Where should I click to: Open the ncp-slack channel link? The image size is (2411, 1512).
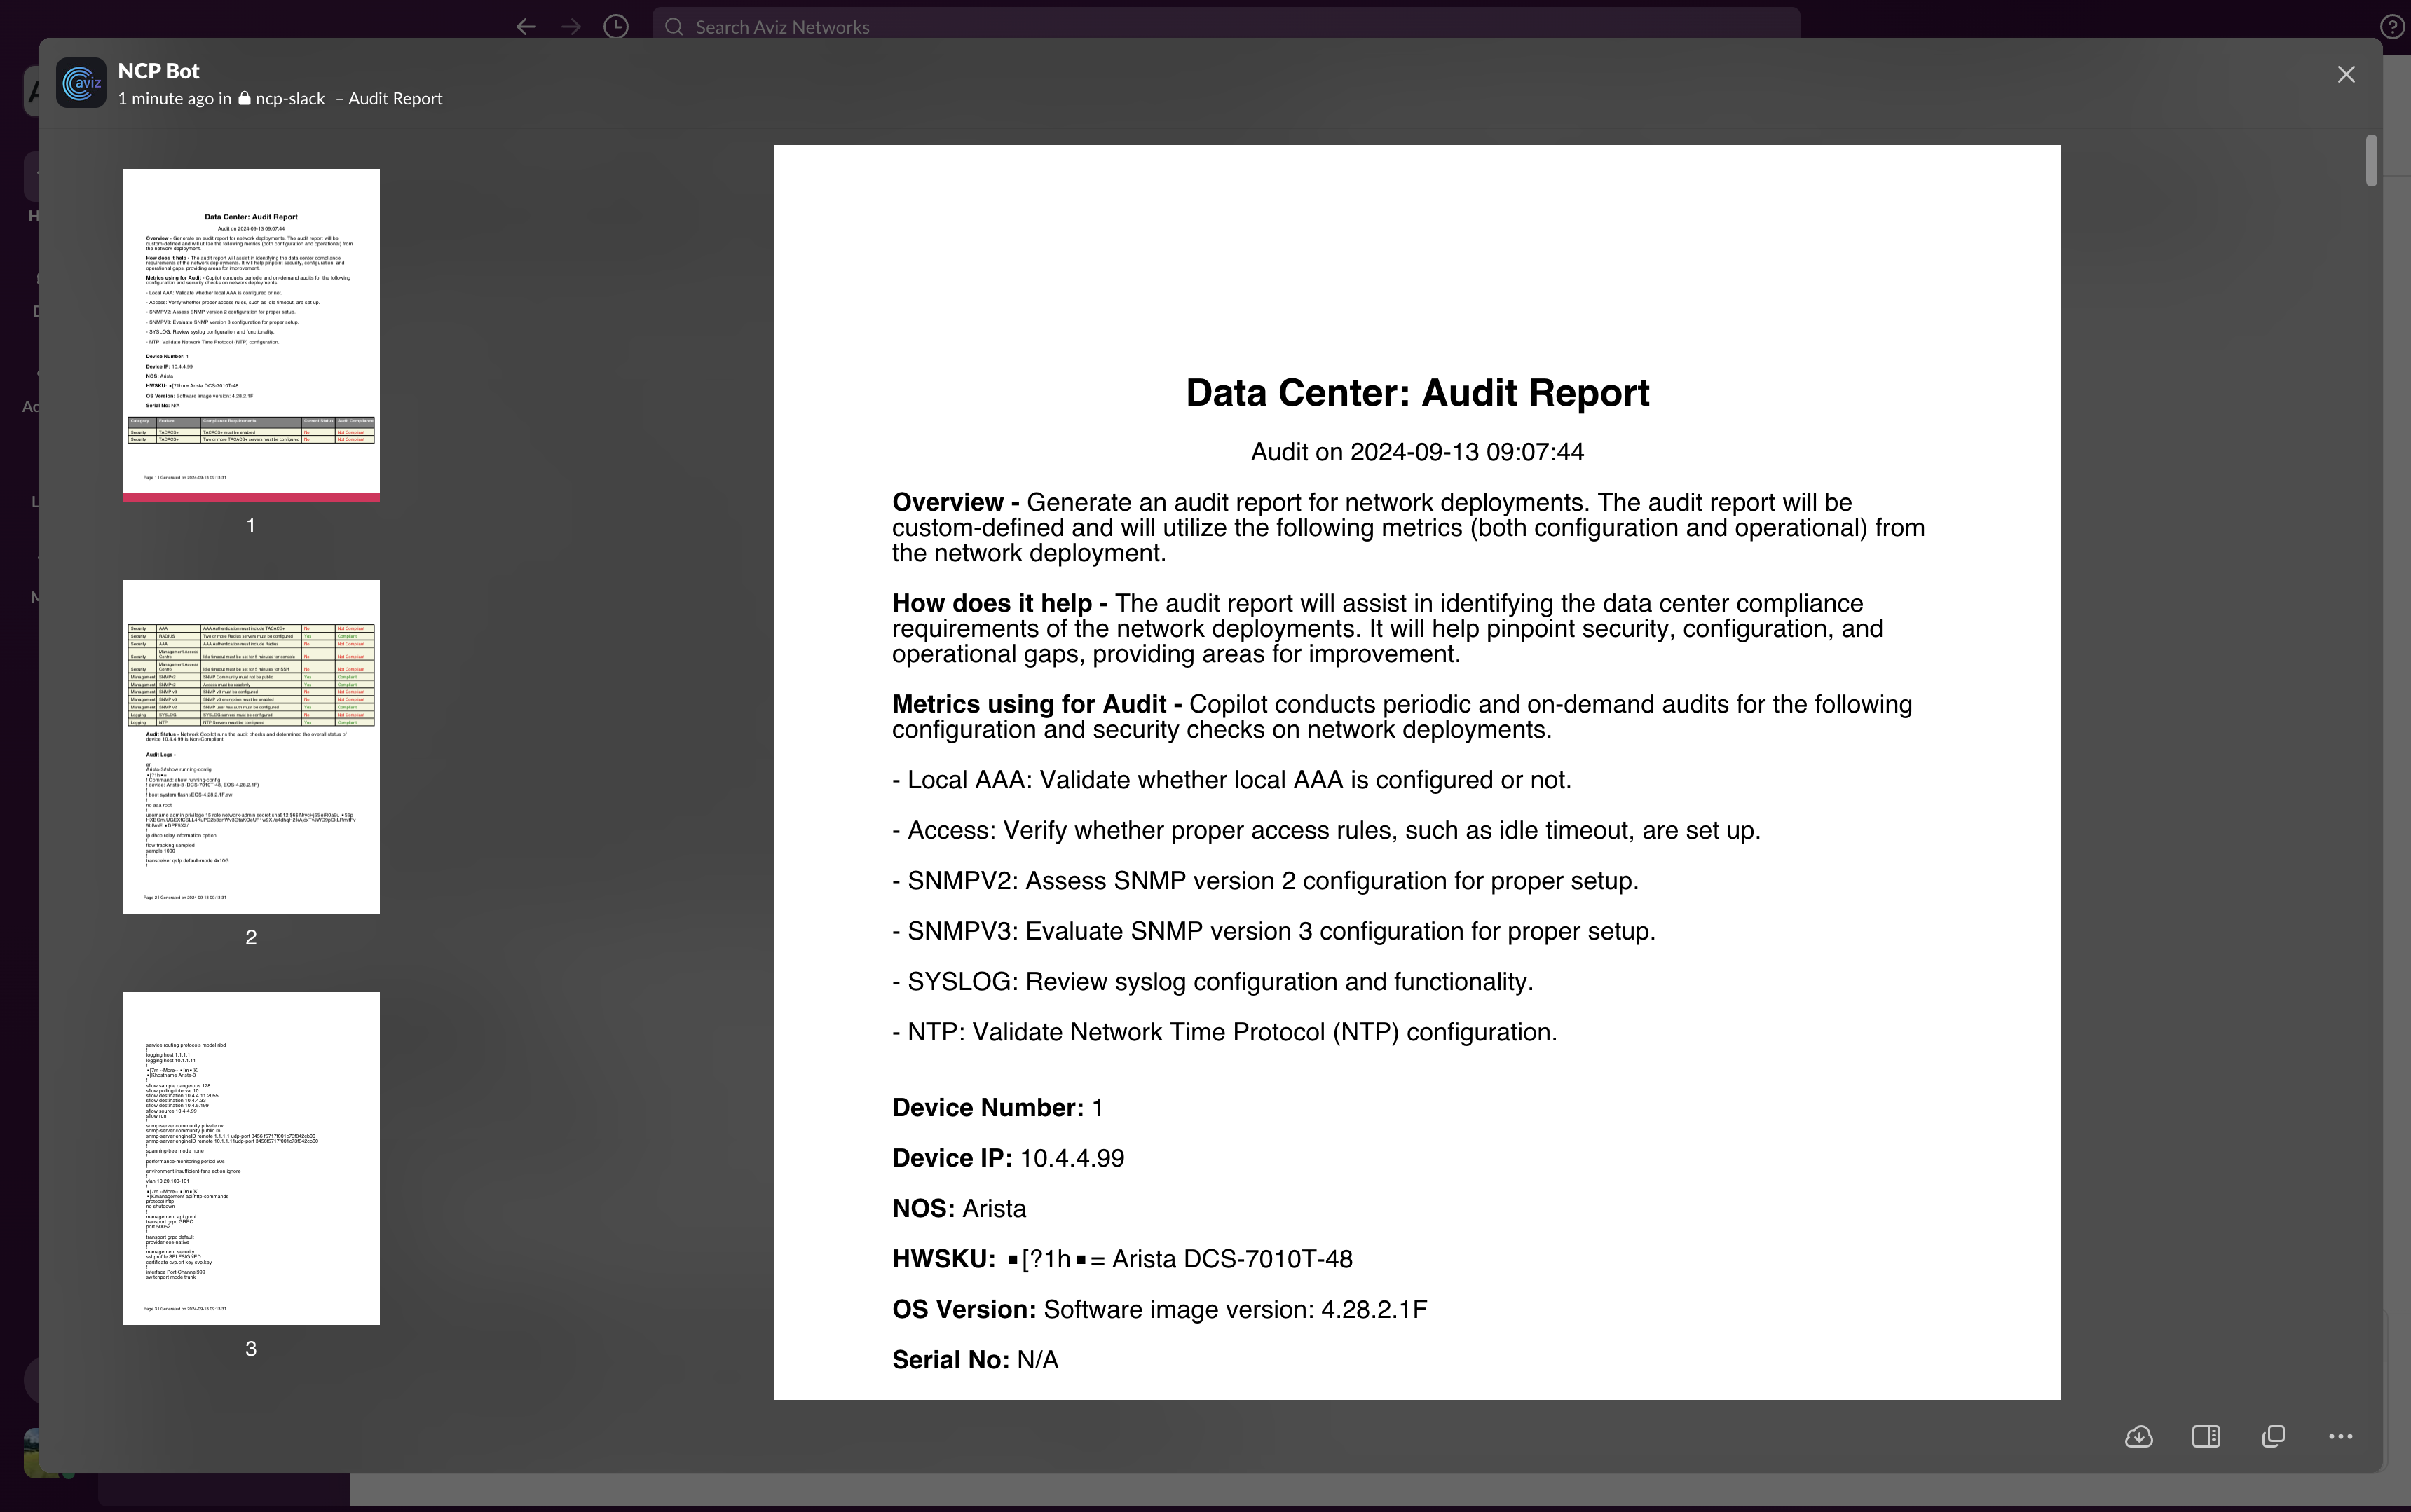click(x=289, y=99)
